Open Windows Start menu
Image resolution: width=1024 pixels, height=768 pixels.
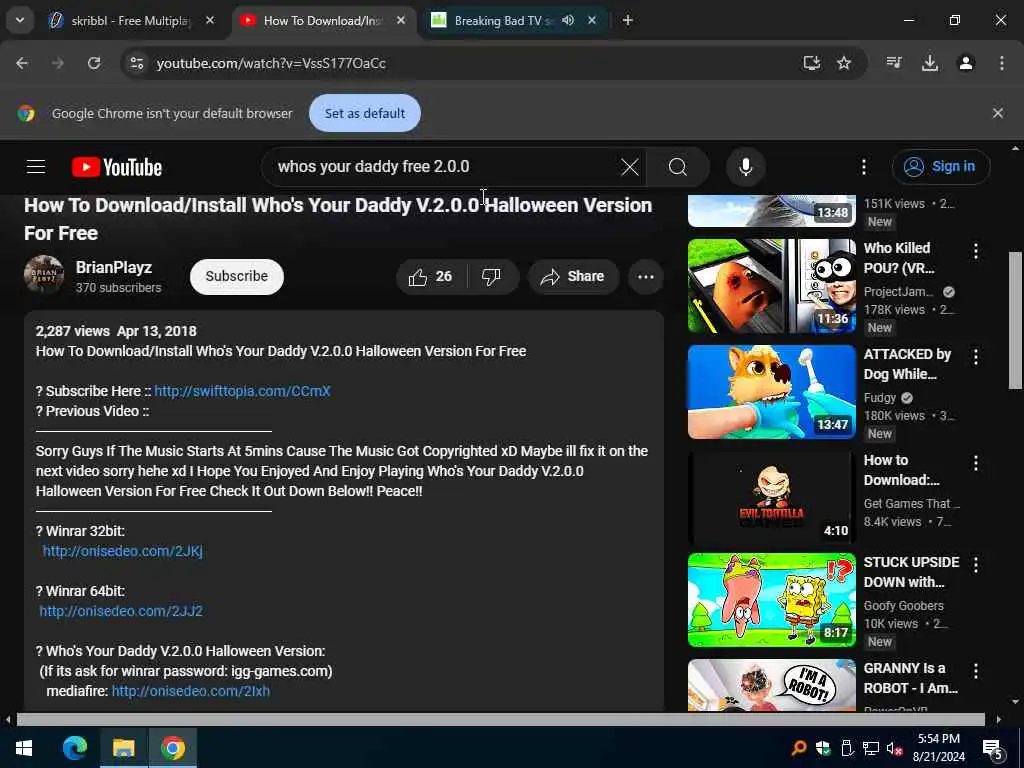[x=24, y=748]
